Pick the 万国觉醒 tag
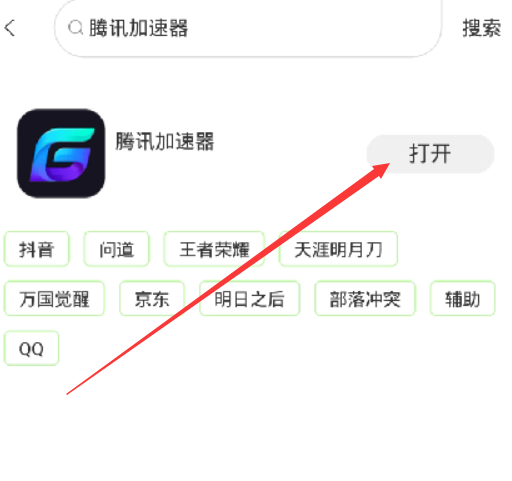 pos(54,298)
